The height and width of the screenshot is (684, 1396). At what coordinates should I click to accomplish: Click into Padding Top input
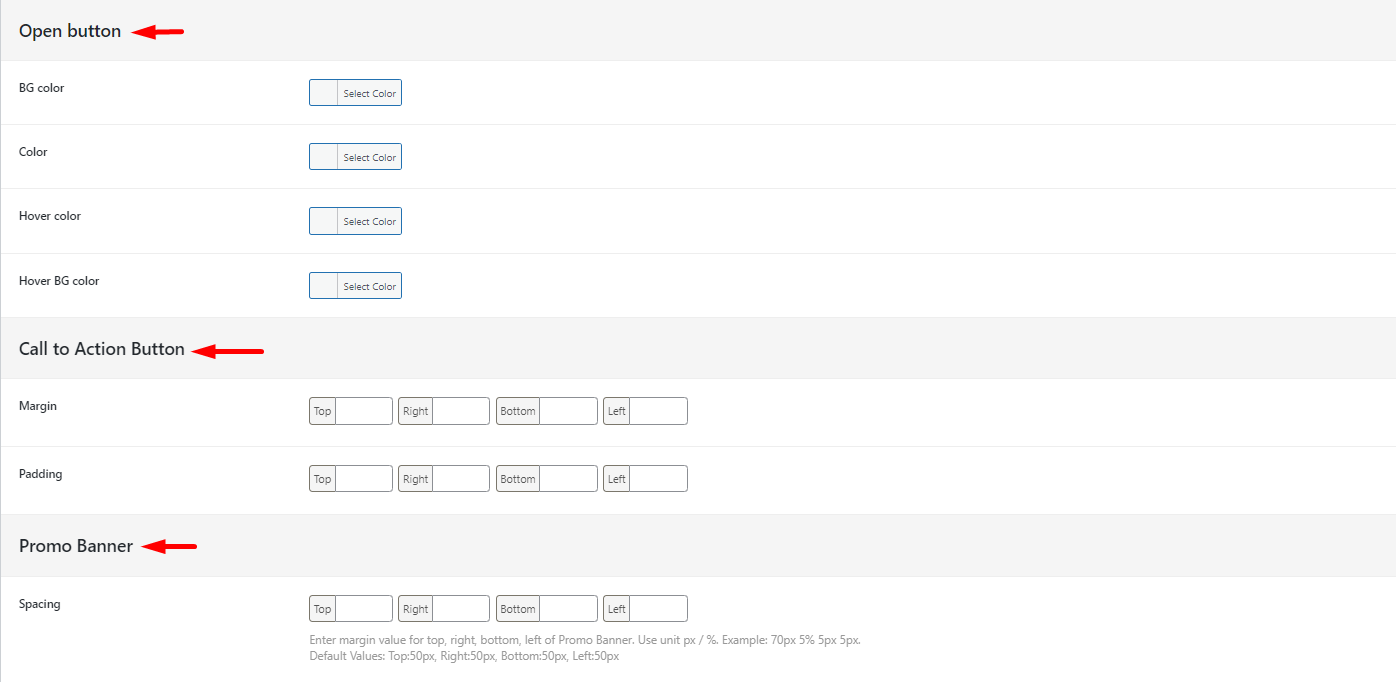click(x=363, y=479)
